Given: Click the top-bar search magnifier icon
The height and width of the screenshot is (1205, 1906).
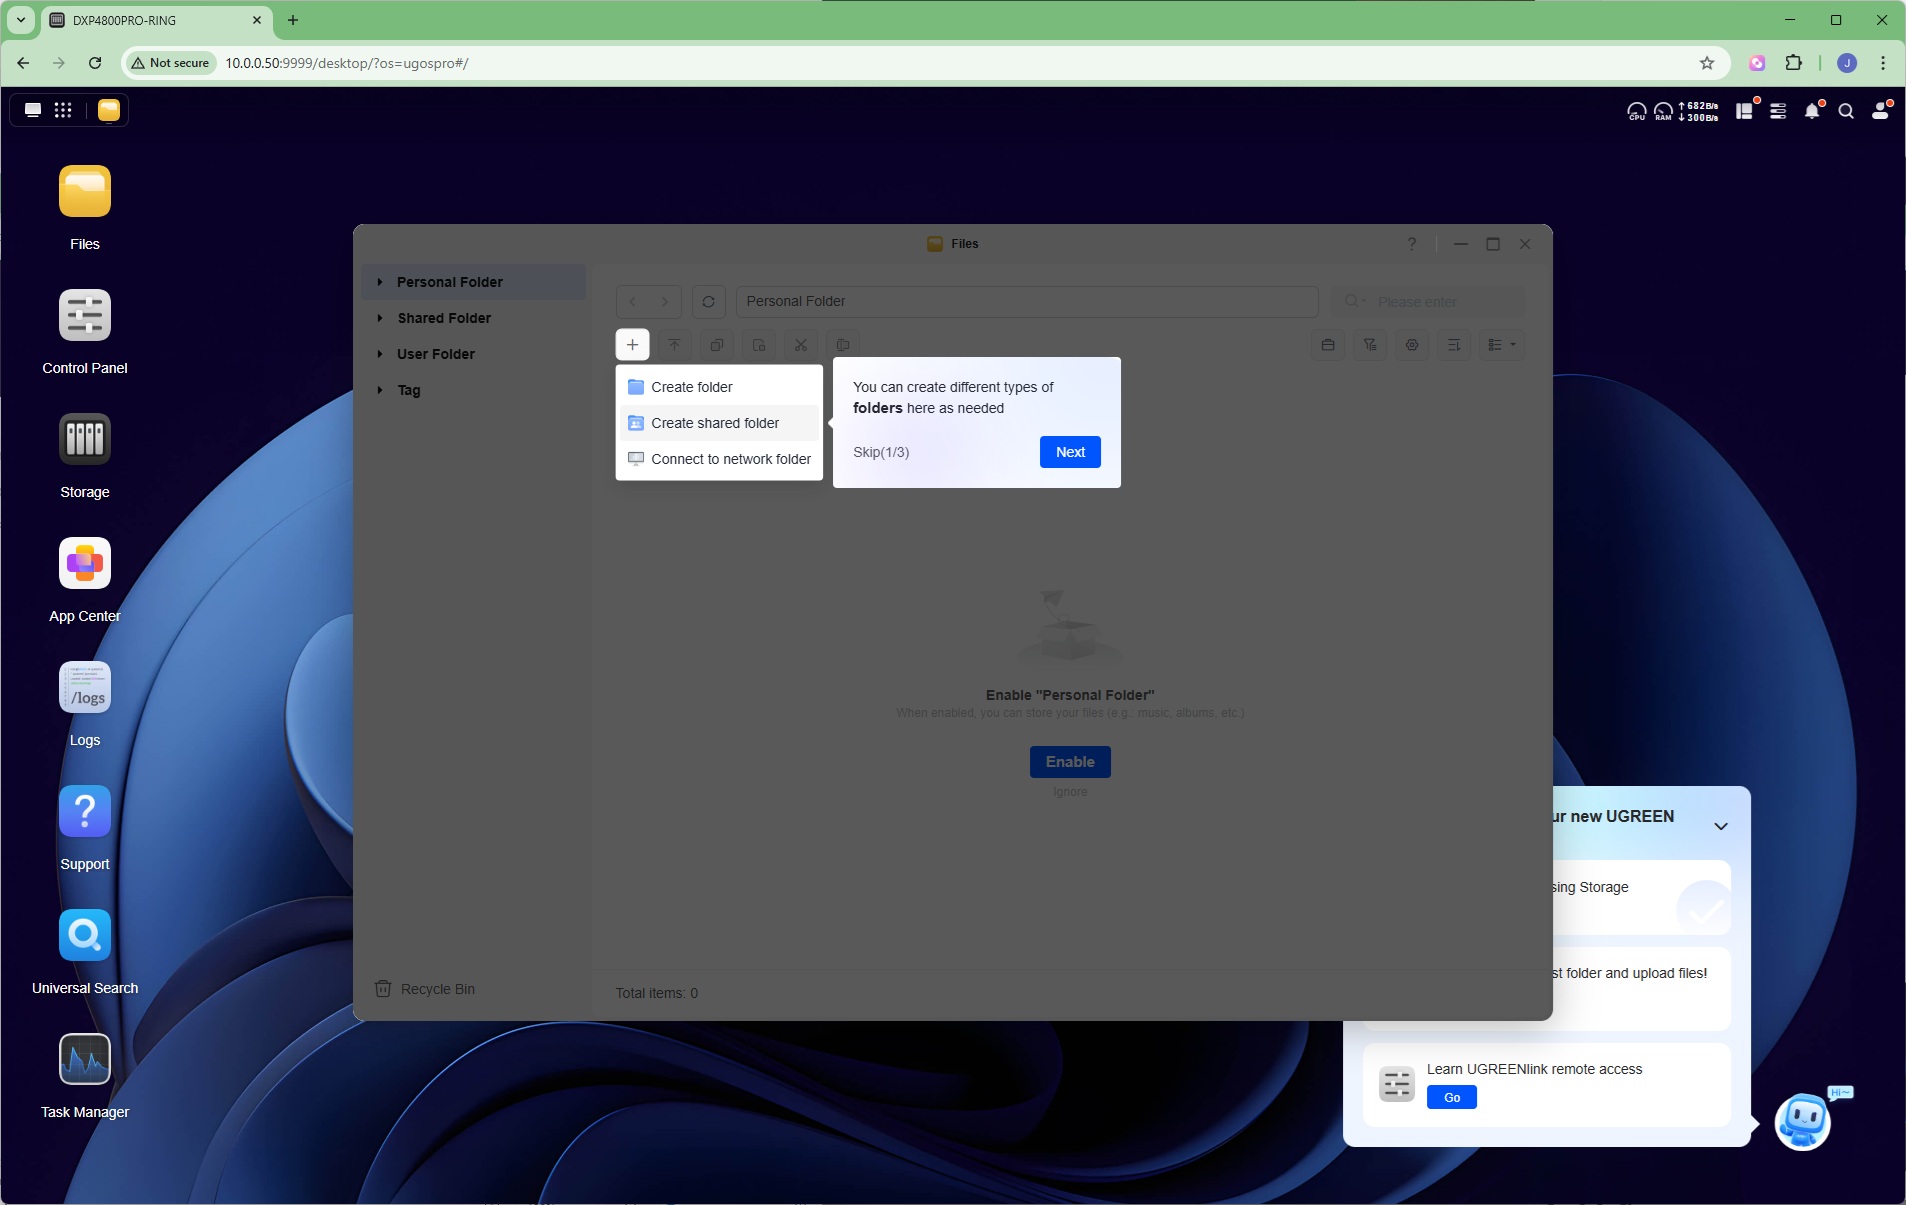Looking at the screenshot, I should coord(1846,111).
